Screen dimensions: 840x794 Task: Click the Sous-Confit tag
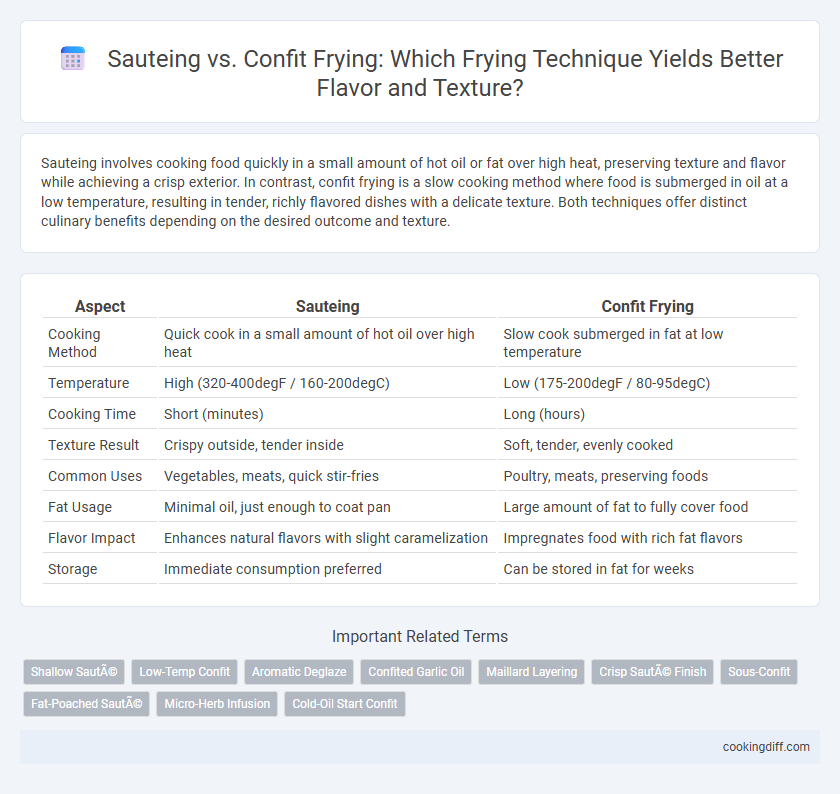(759, 672)
